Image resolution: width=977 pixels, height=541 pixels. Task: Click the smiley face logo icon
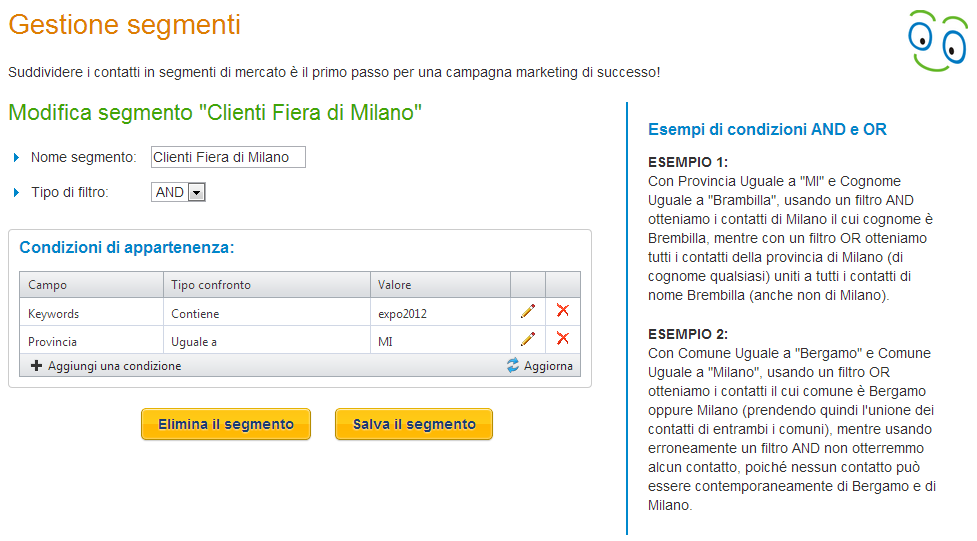click(937, 40)
